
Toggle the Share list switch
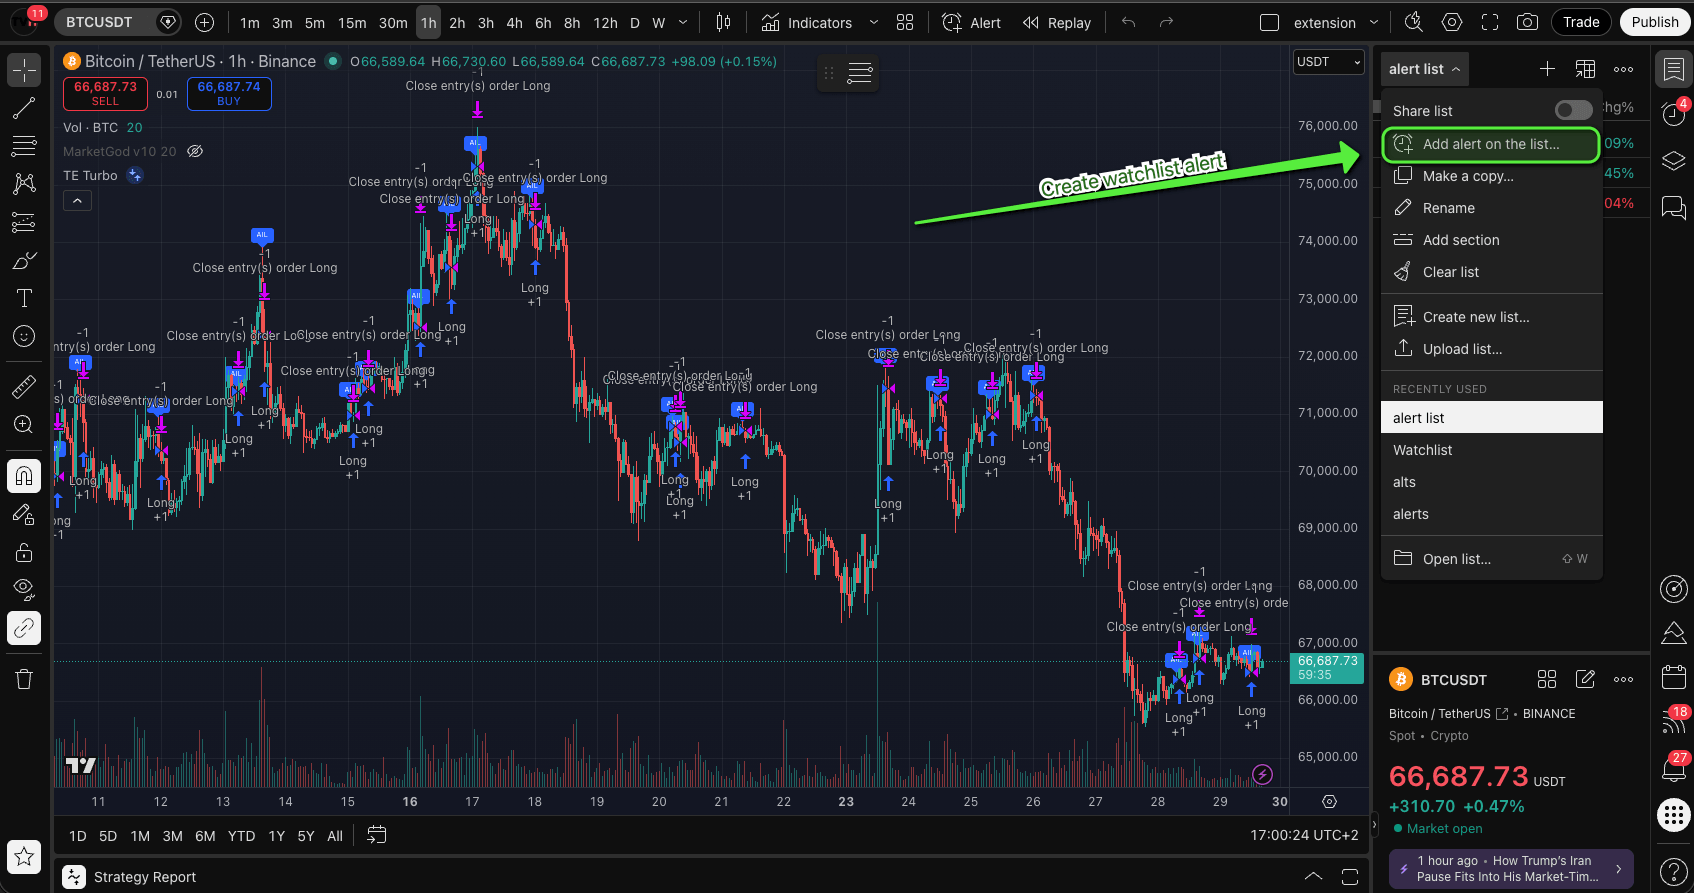[x=1573, y=110]
